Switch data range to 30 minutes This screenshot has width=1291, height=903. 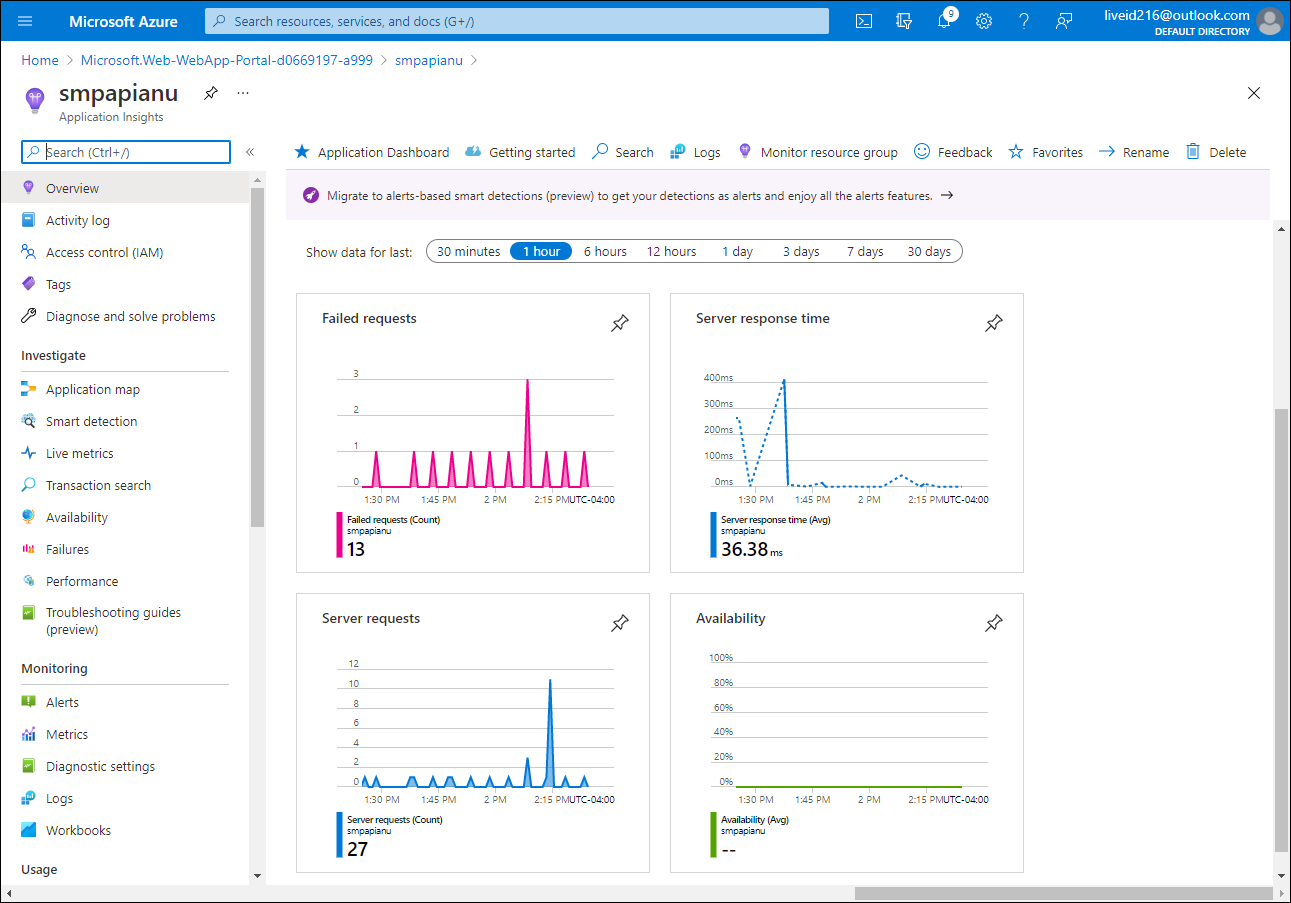467,251
